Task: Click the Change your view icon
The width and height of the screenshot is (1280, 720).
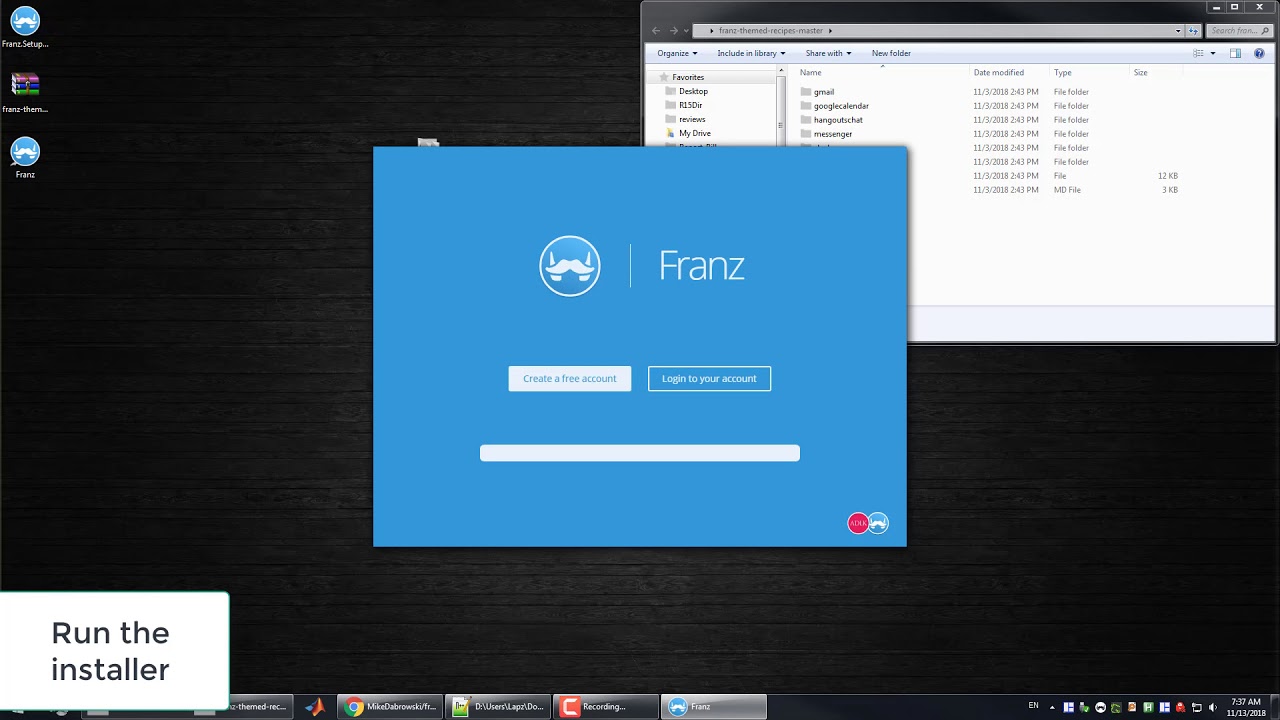Action: (x=1198, y=53)
